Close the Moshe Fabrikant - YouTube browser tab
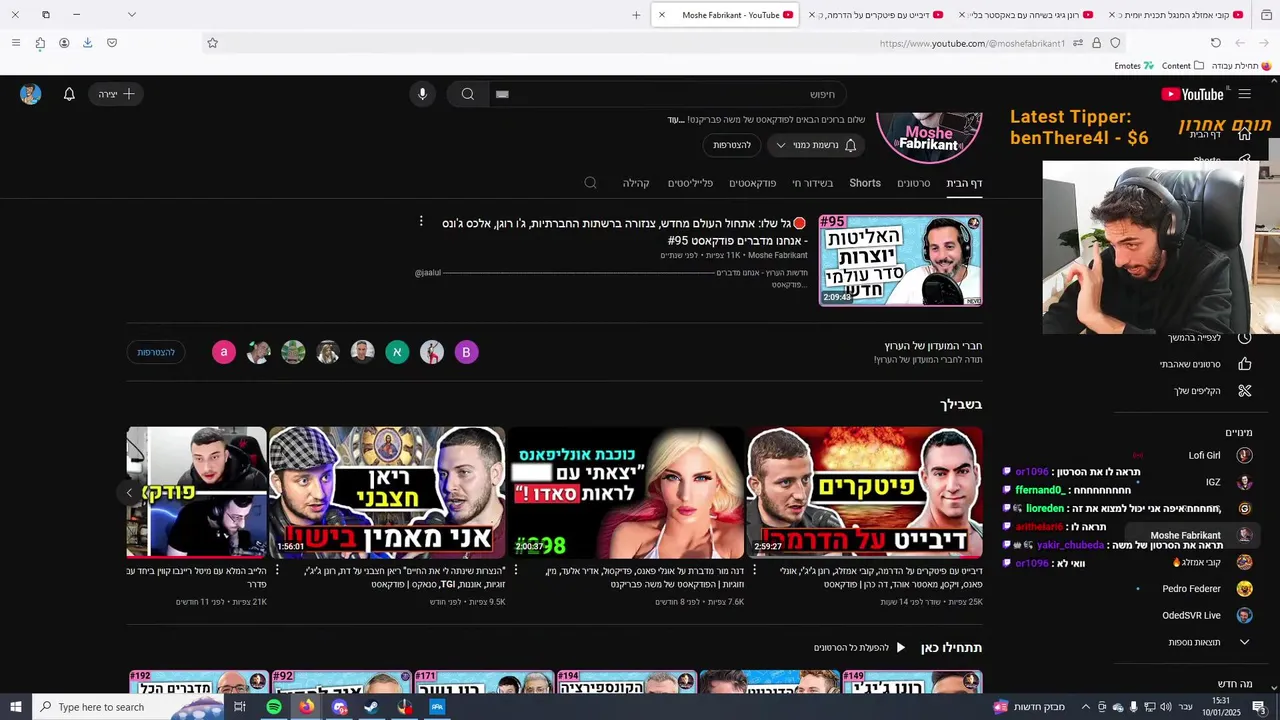The width and height of the screenshot is (1280, 720). pyautogui.click(x=662, y=15)
